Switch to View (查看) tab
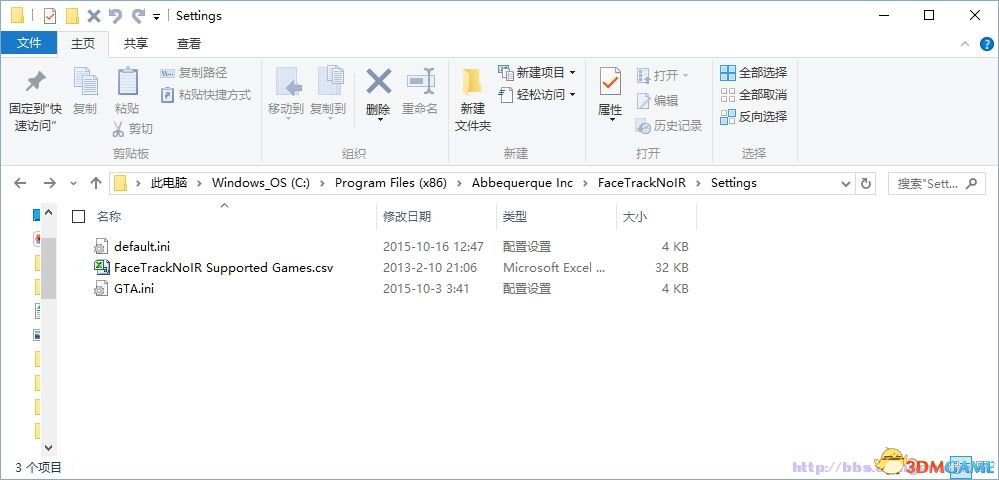This screenshot has width=999, height=480. 189,43
